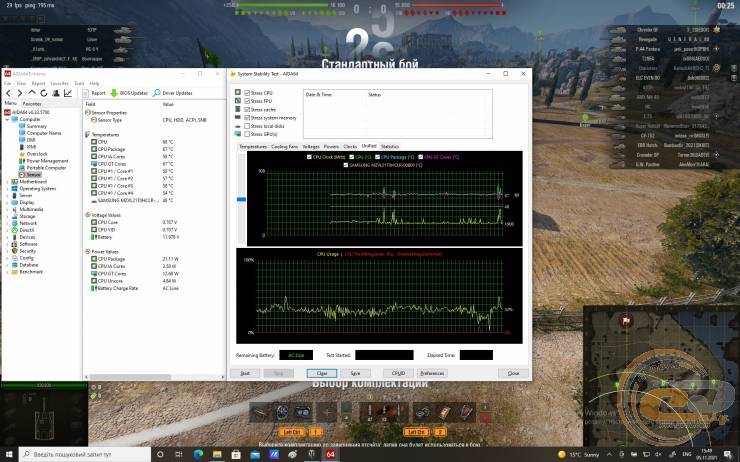The width and height of the screenshot is (740, 462).
Task: Click Start button in Stability Test
Action: click(245, 373)
